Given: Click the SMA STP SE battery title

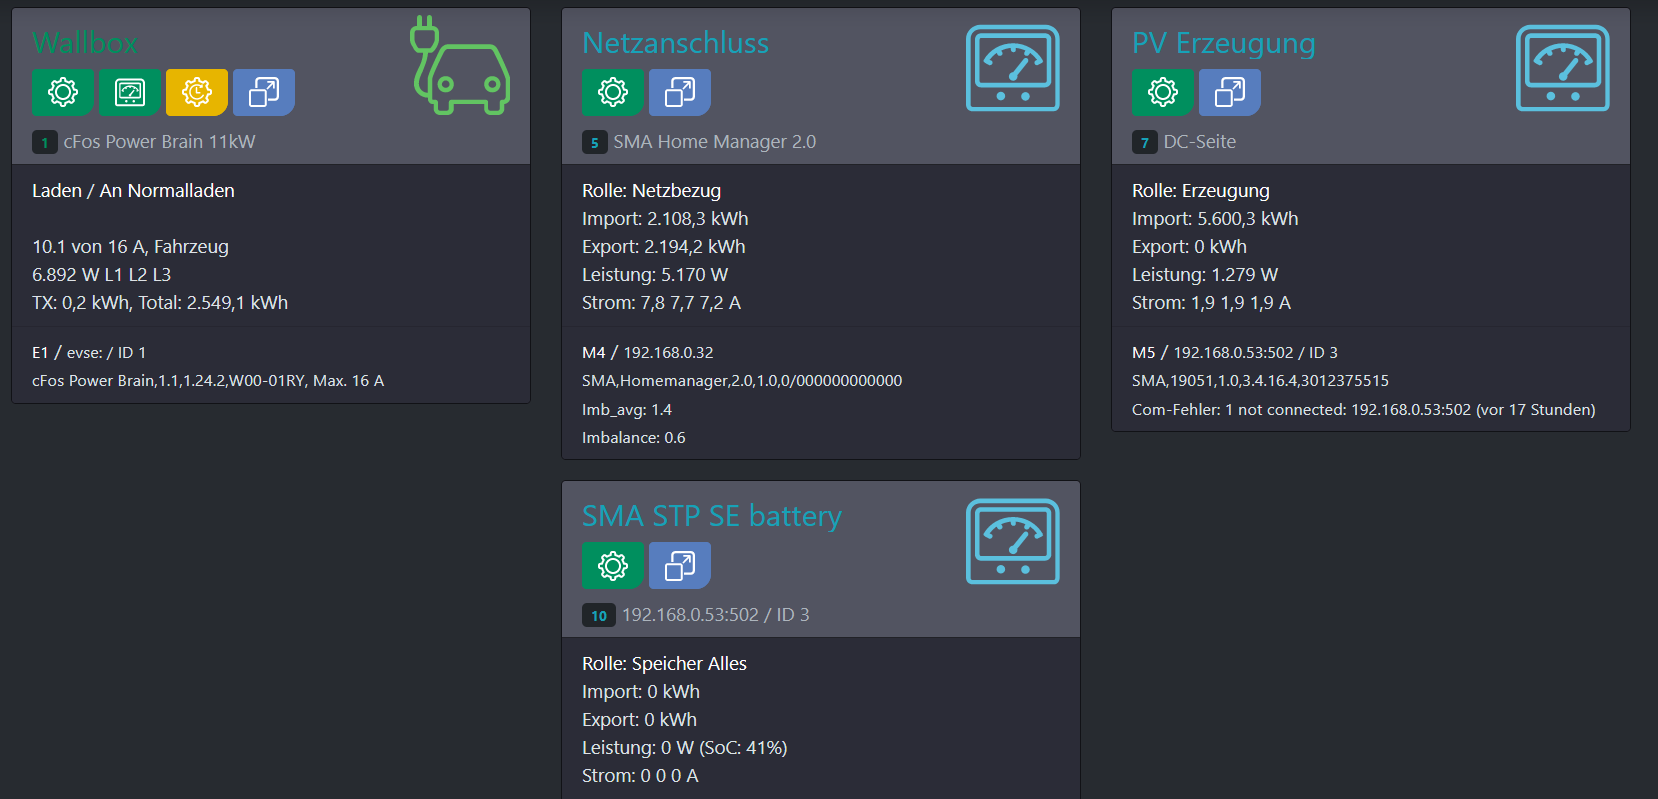Looking at the screenshot, I should [712, 516].
